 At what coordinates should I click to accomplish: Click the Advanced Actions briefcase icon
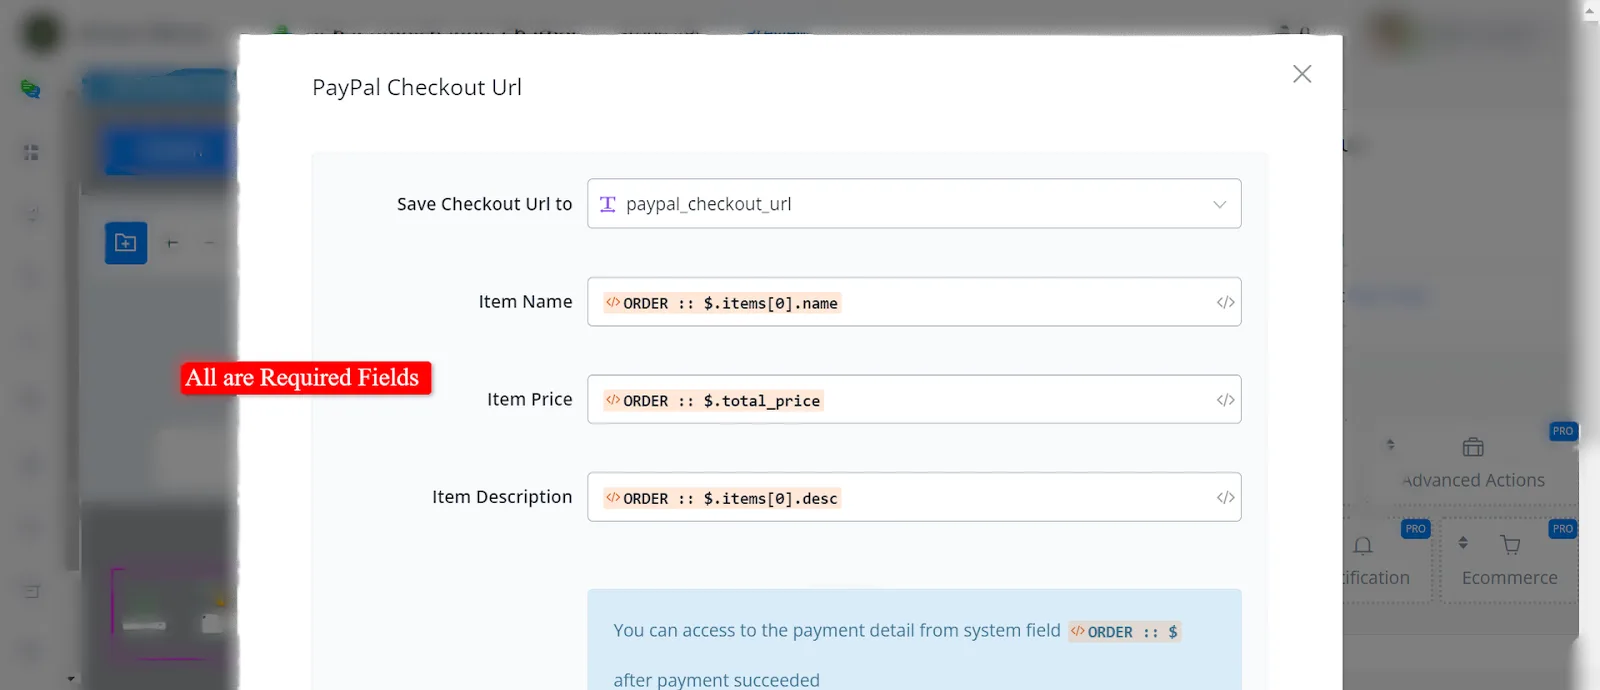pyautogui.click(x=1473, y=447)
